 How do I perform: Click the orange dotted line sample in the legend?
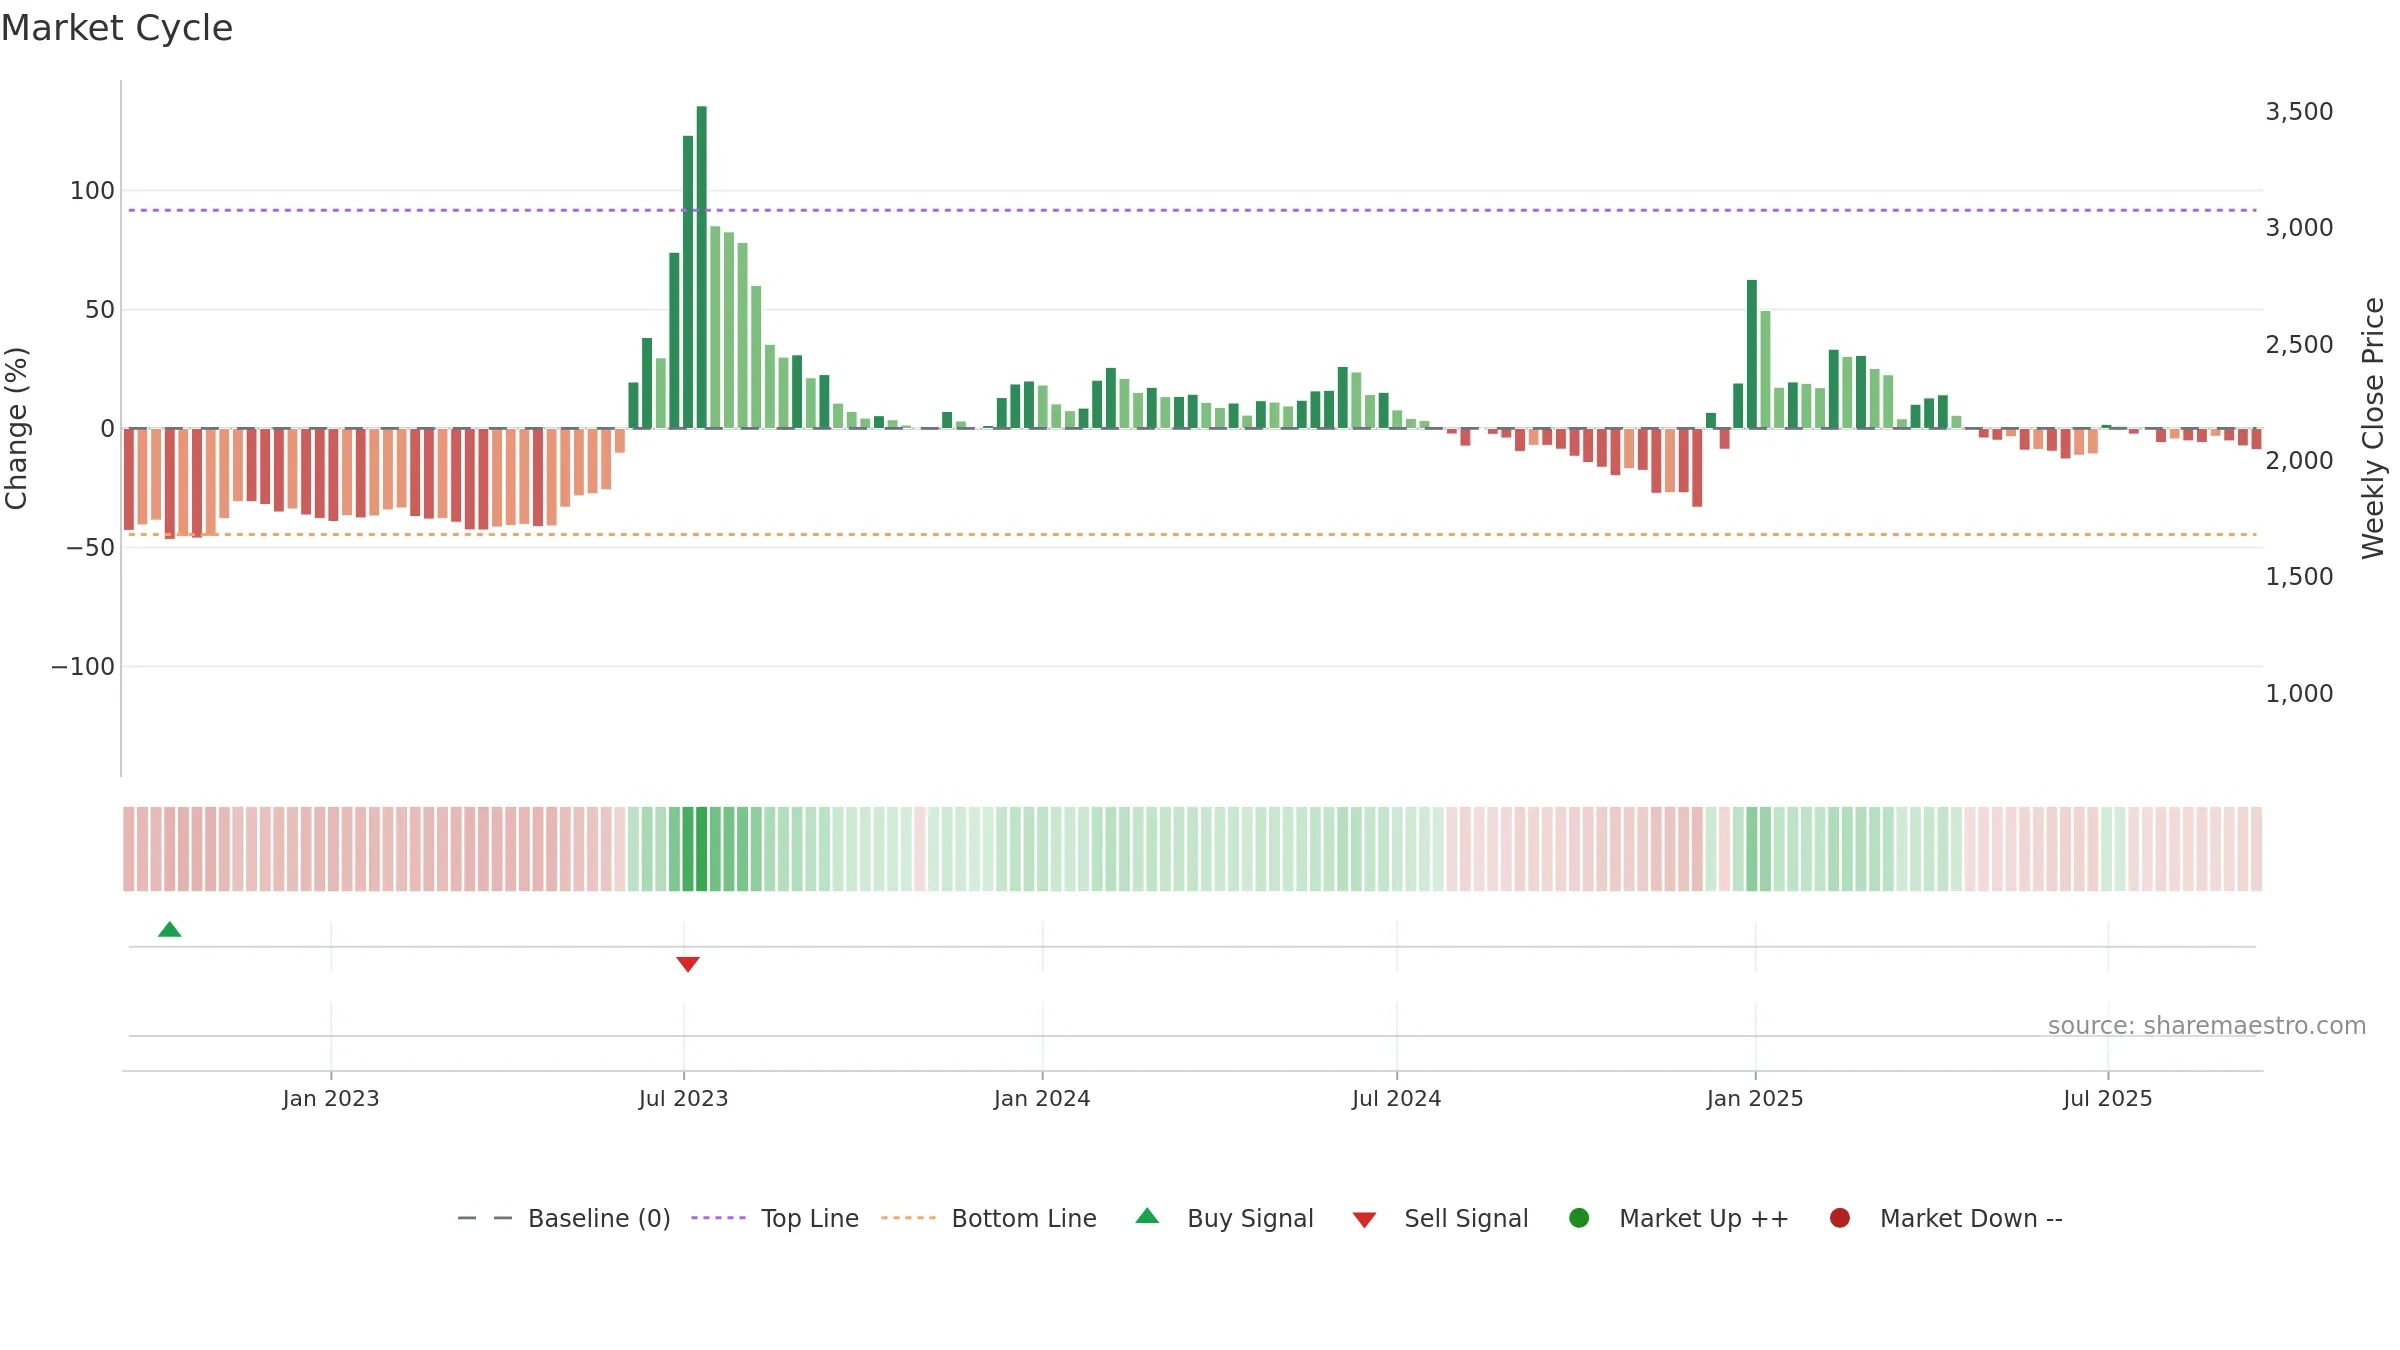pos(909,1218)
